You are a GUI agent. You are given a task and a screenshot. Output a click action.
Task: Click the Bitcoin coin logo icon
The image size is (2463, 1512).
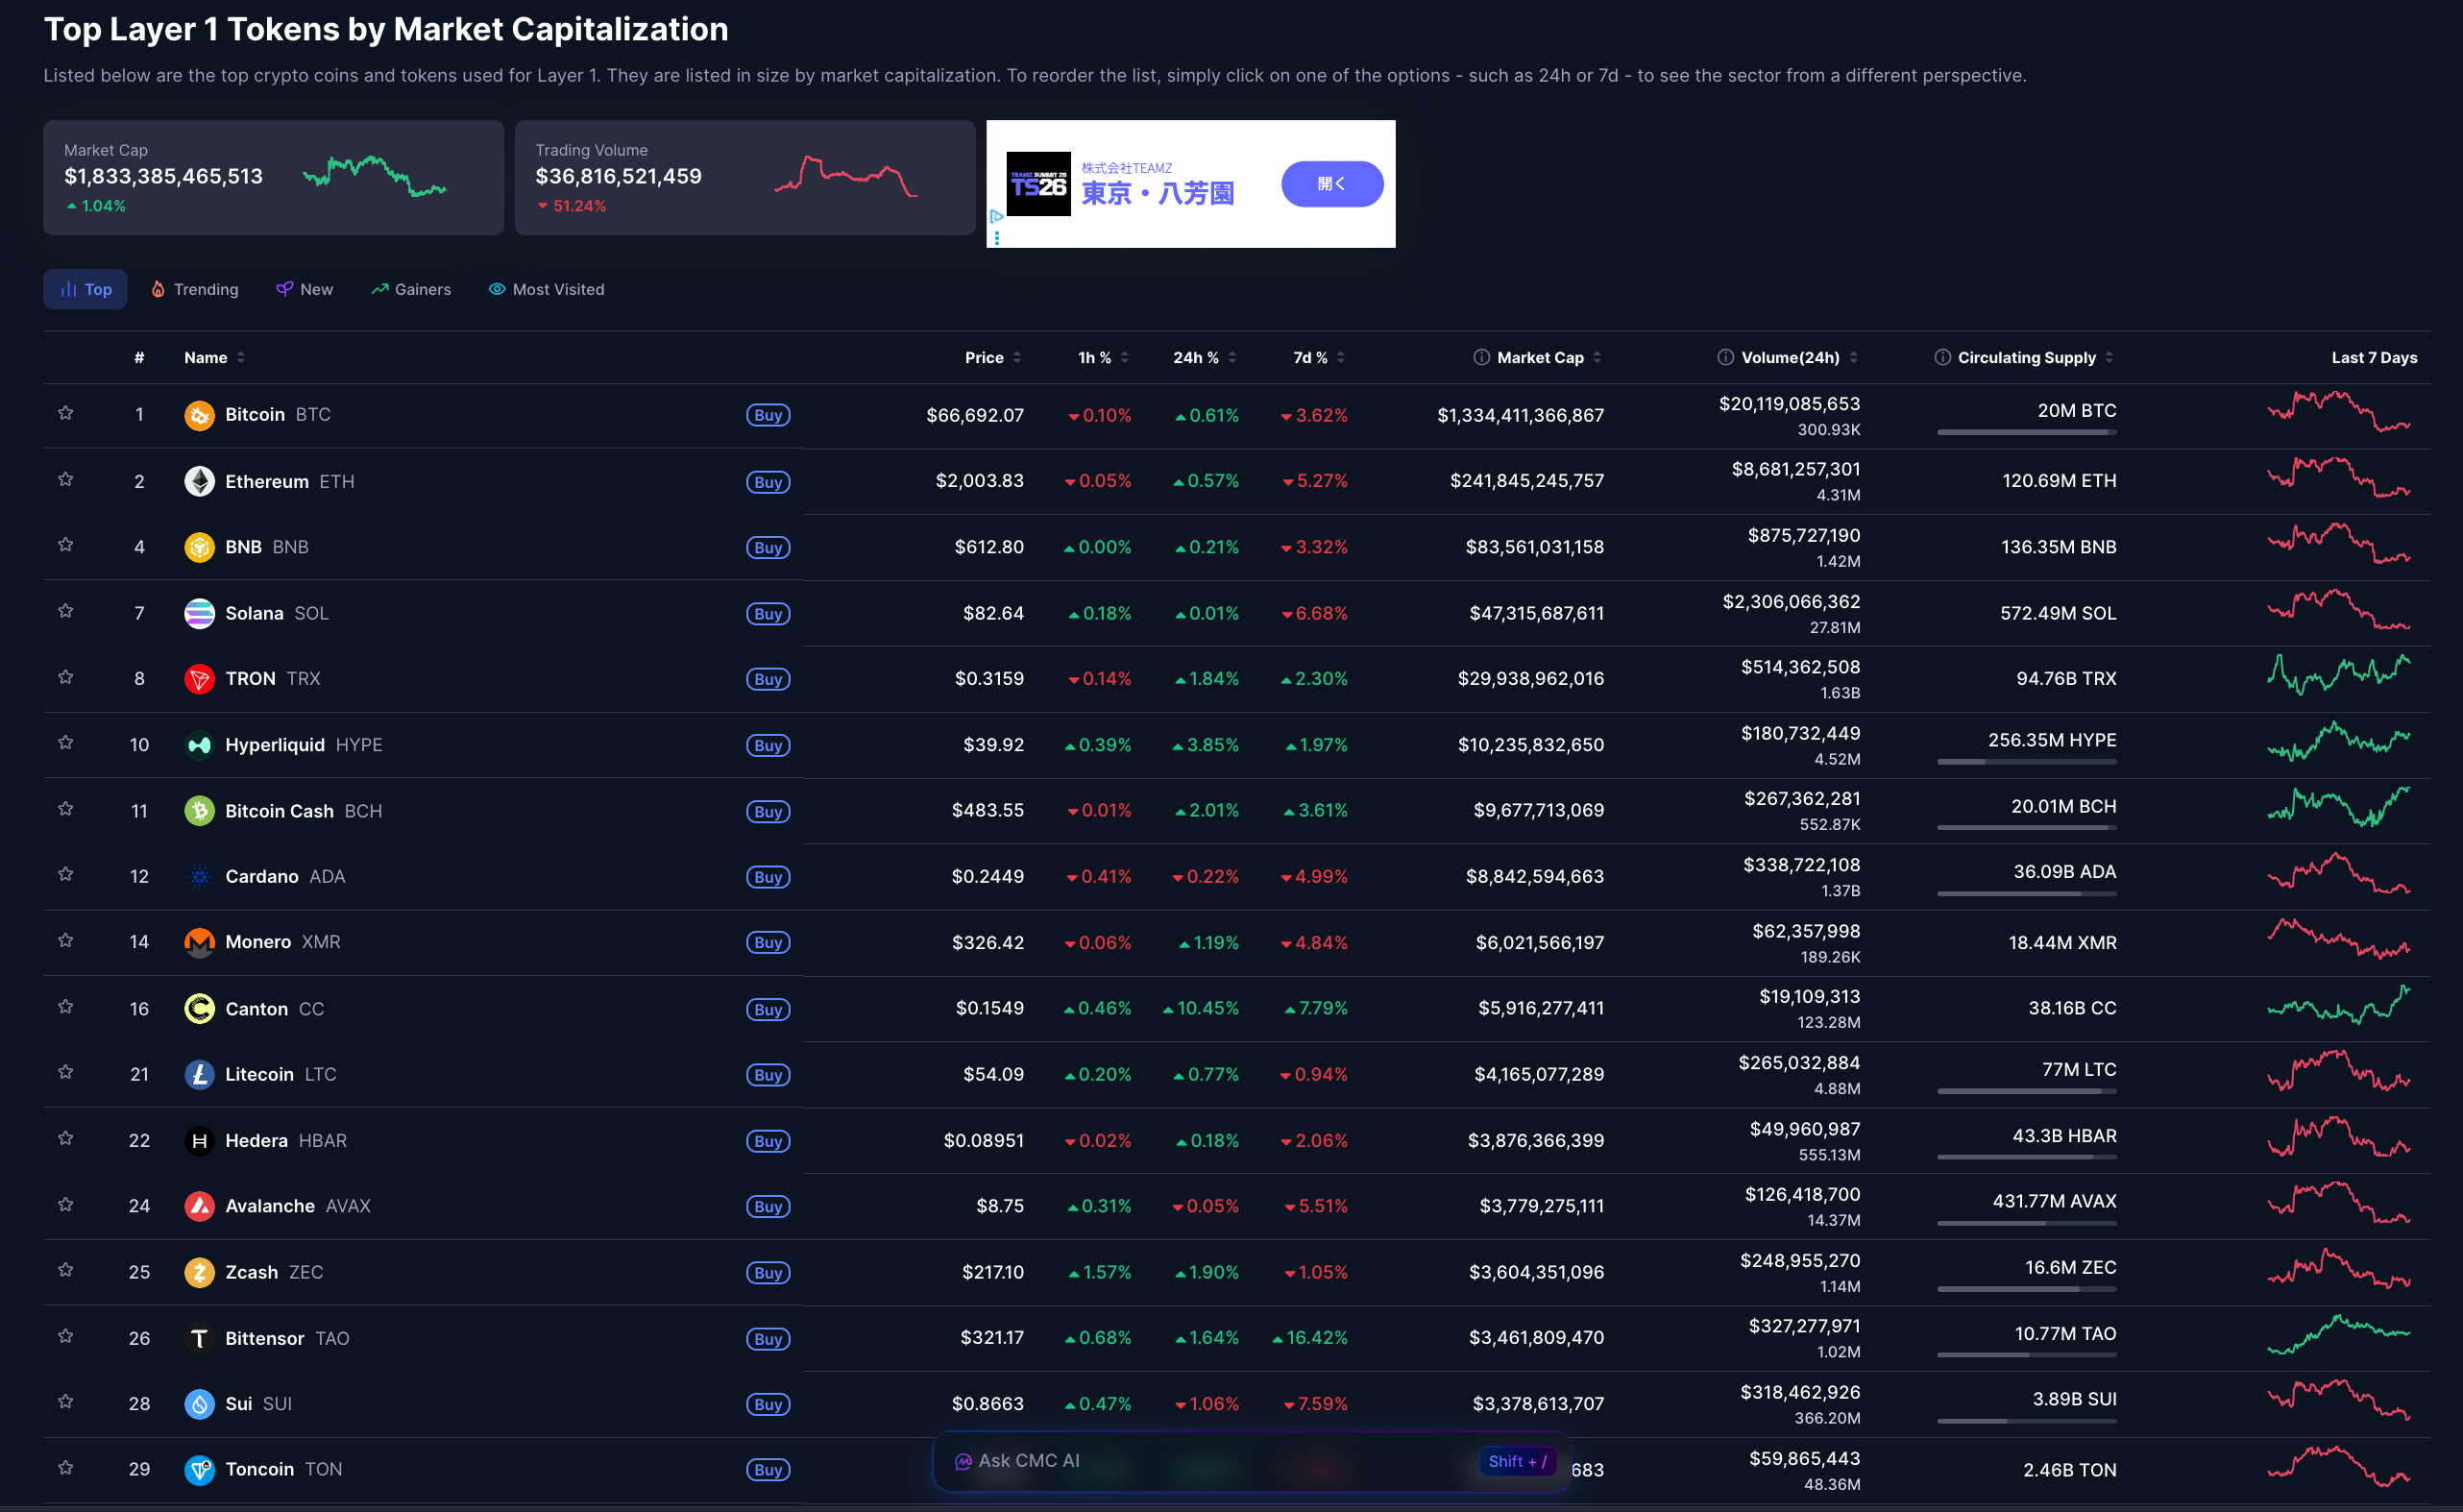coord(199,415)
